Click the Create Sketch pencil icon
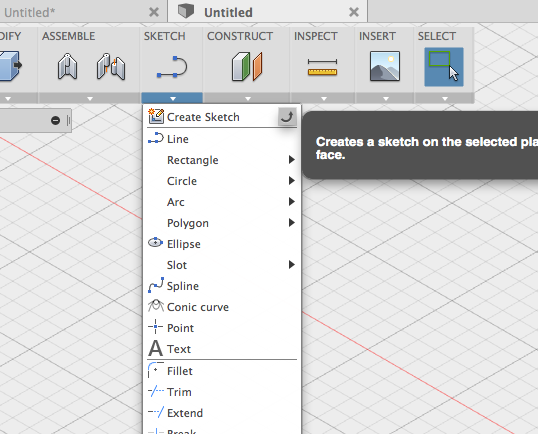The image size is (538, 434). tap(156, 116)
